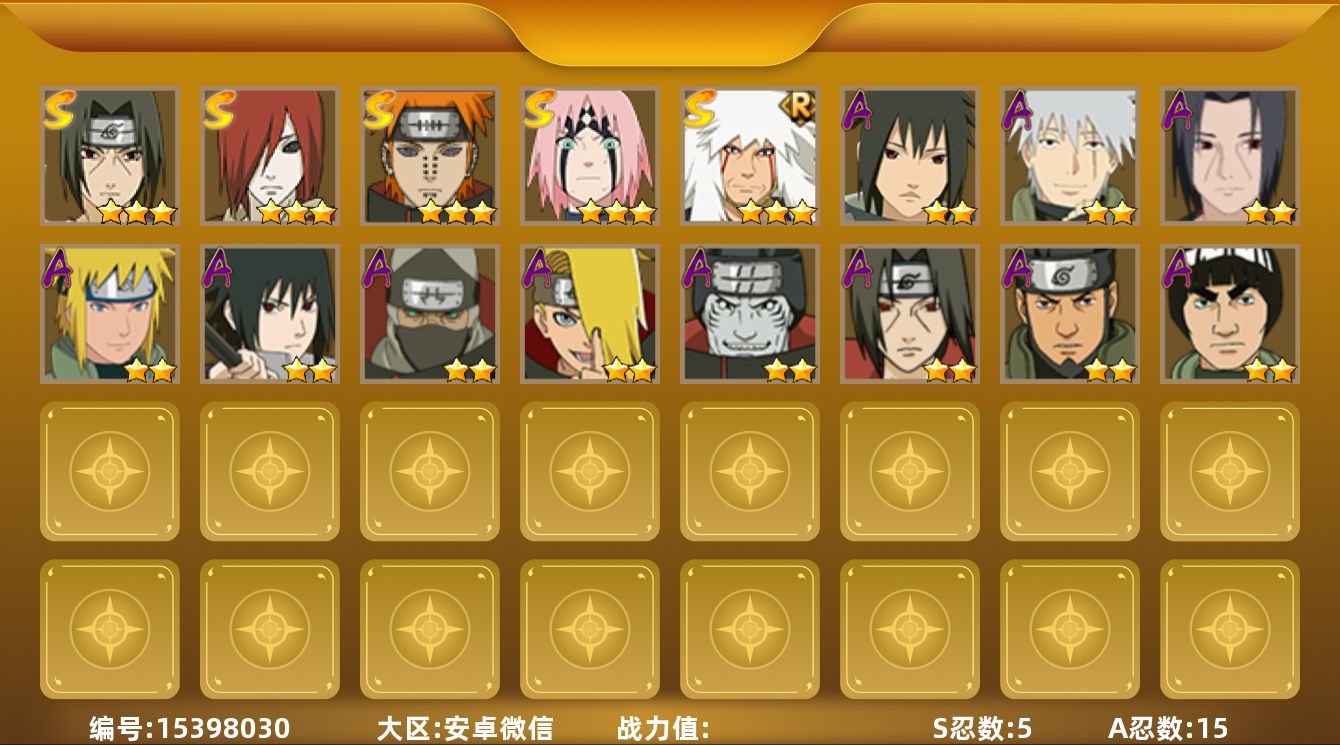The image size is (1340, 745).
Task: Select the white-haired S-rank portrait with R badge
Action: click(749, 156)
